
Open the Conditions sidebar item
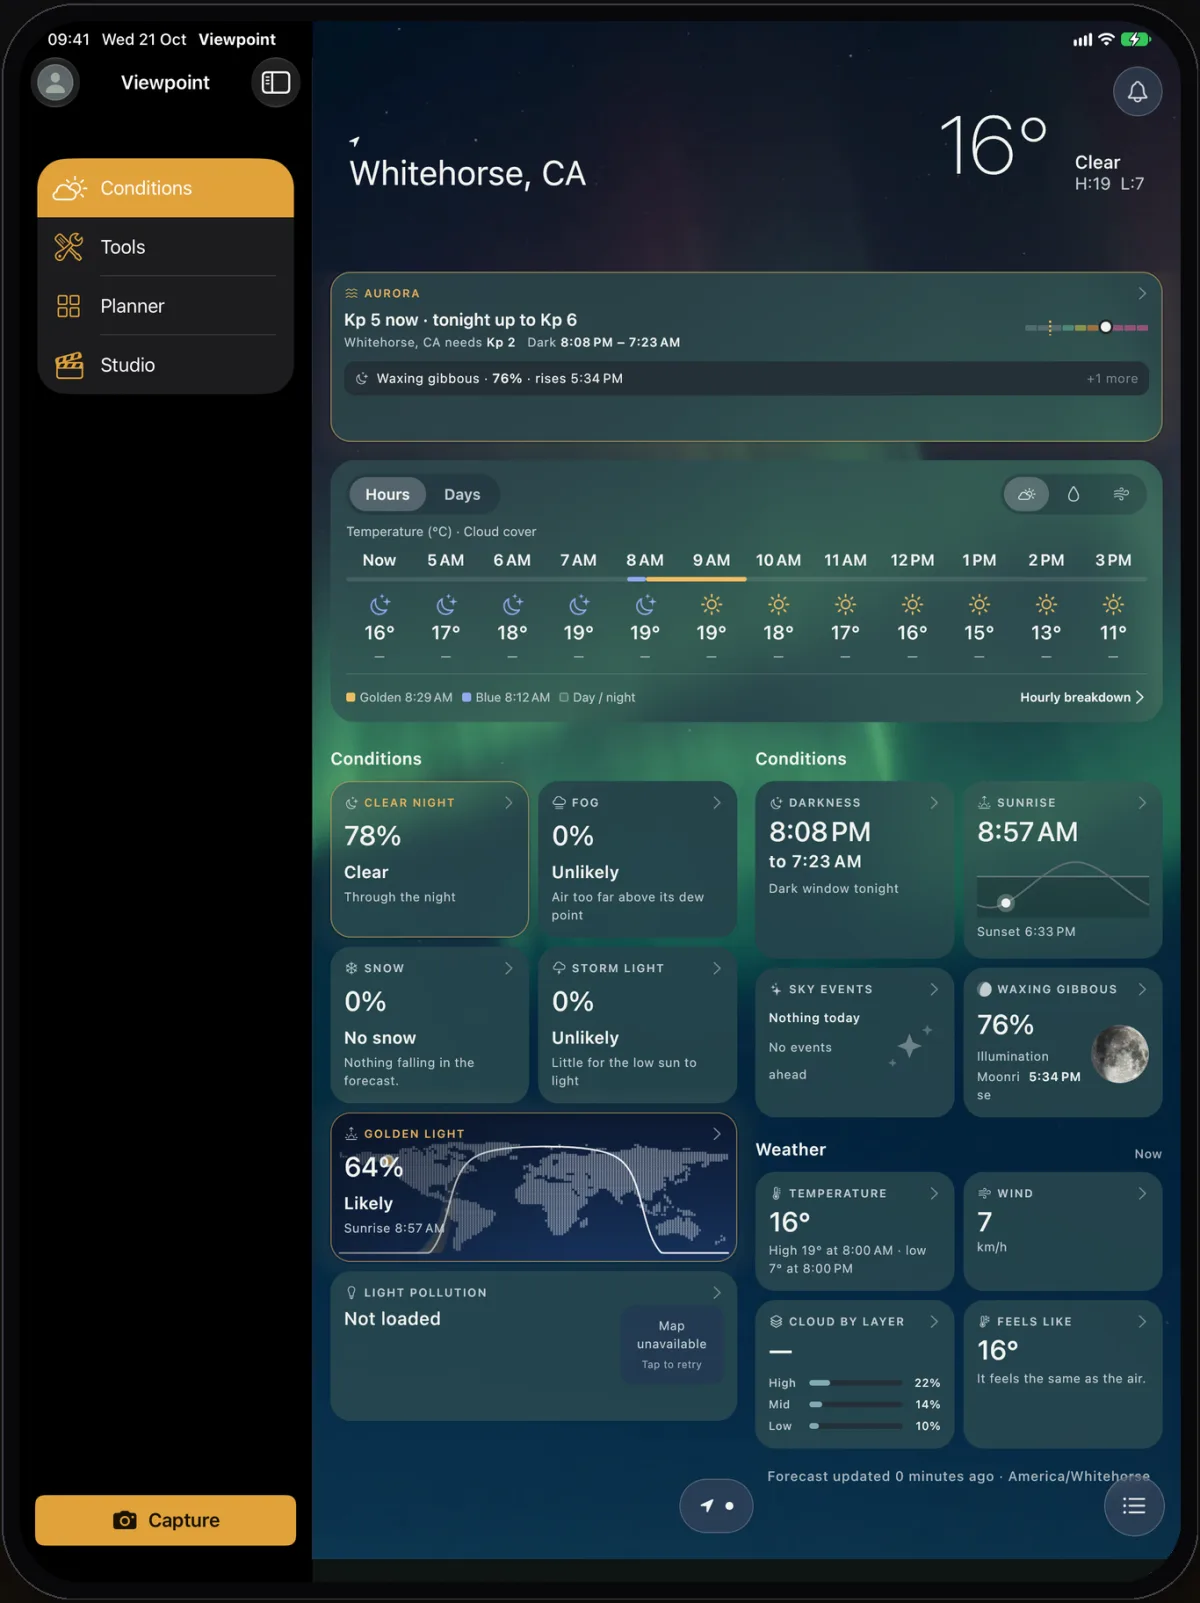166,188
